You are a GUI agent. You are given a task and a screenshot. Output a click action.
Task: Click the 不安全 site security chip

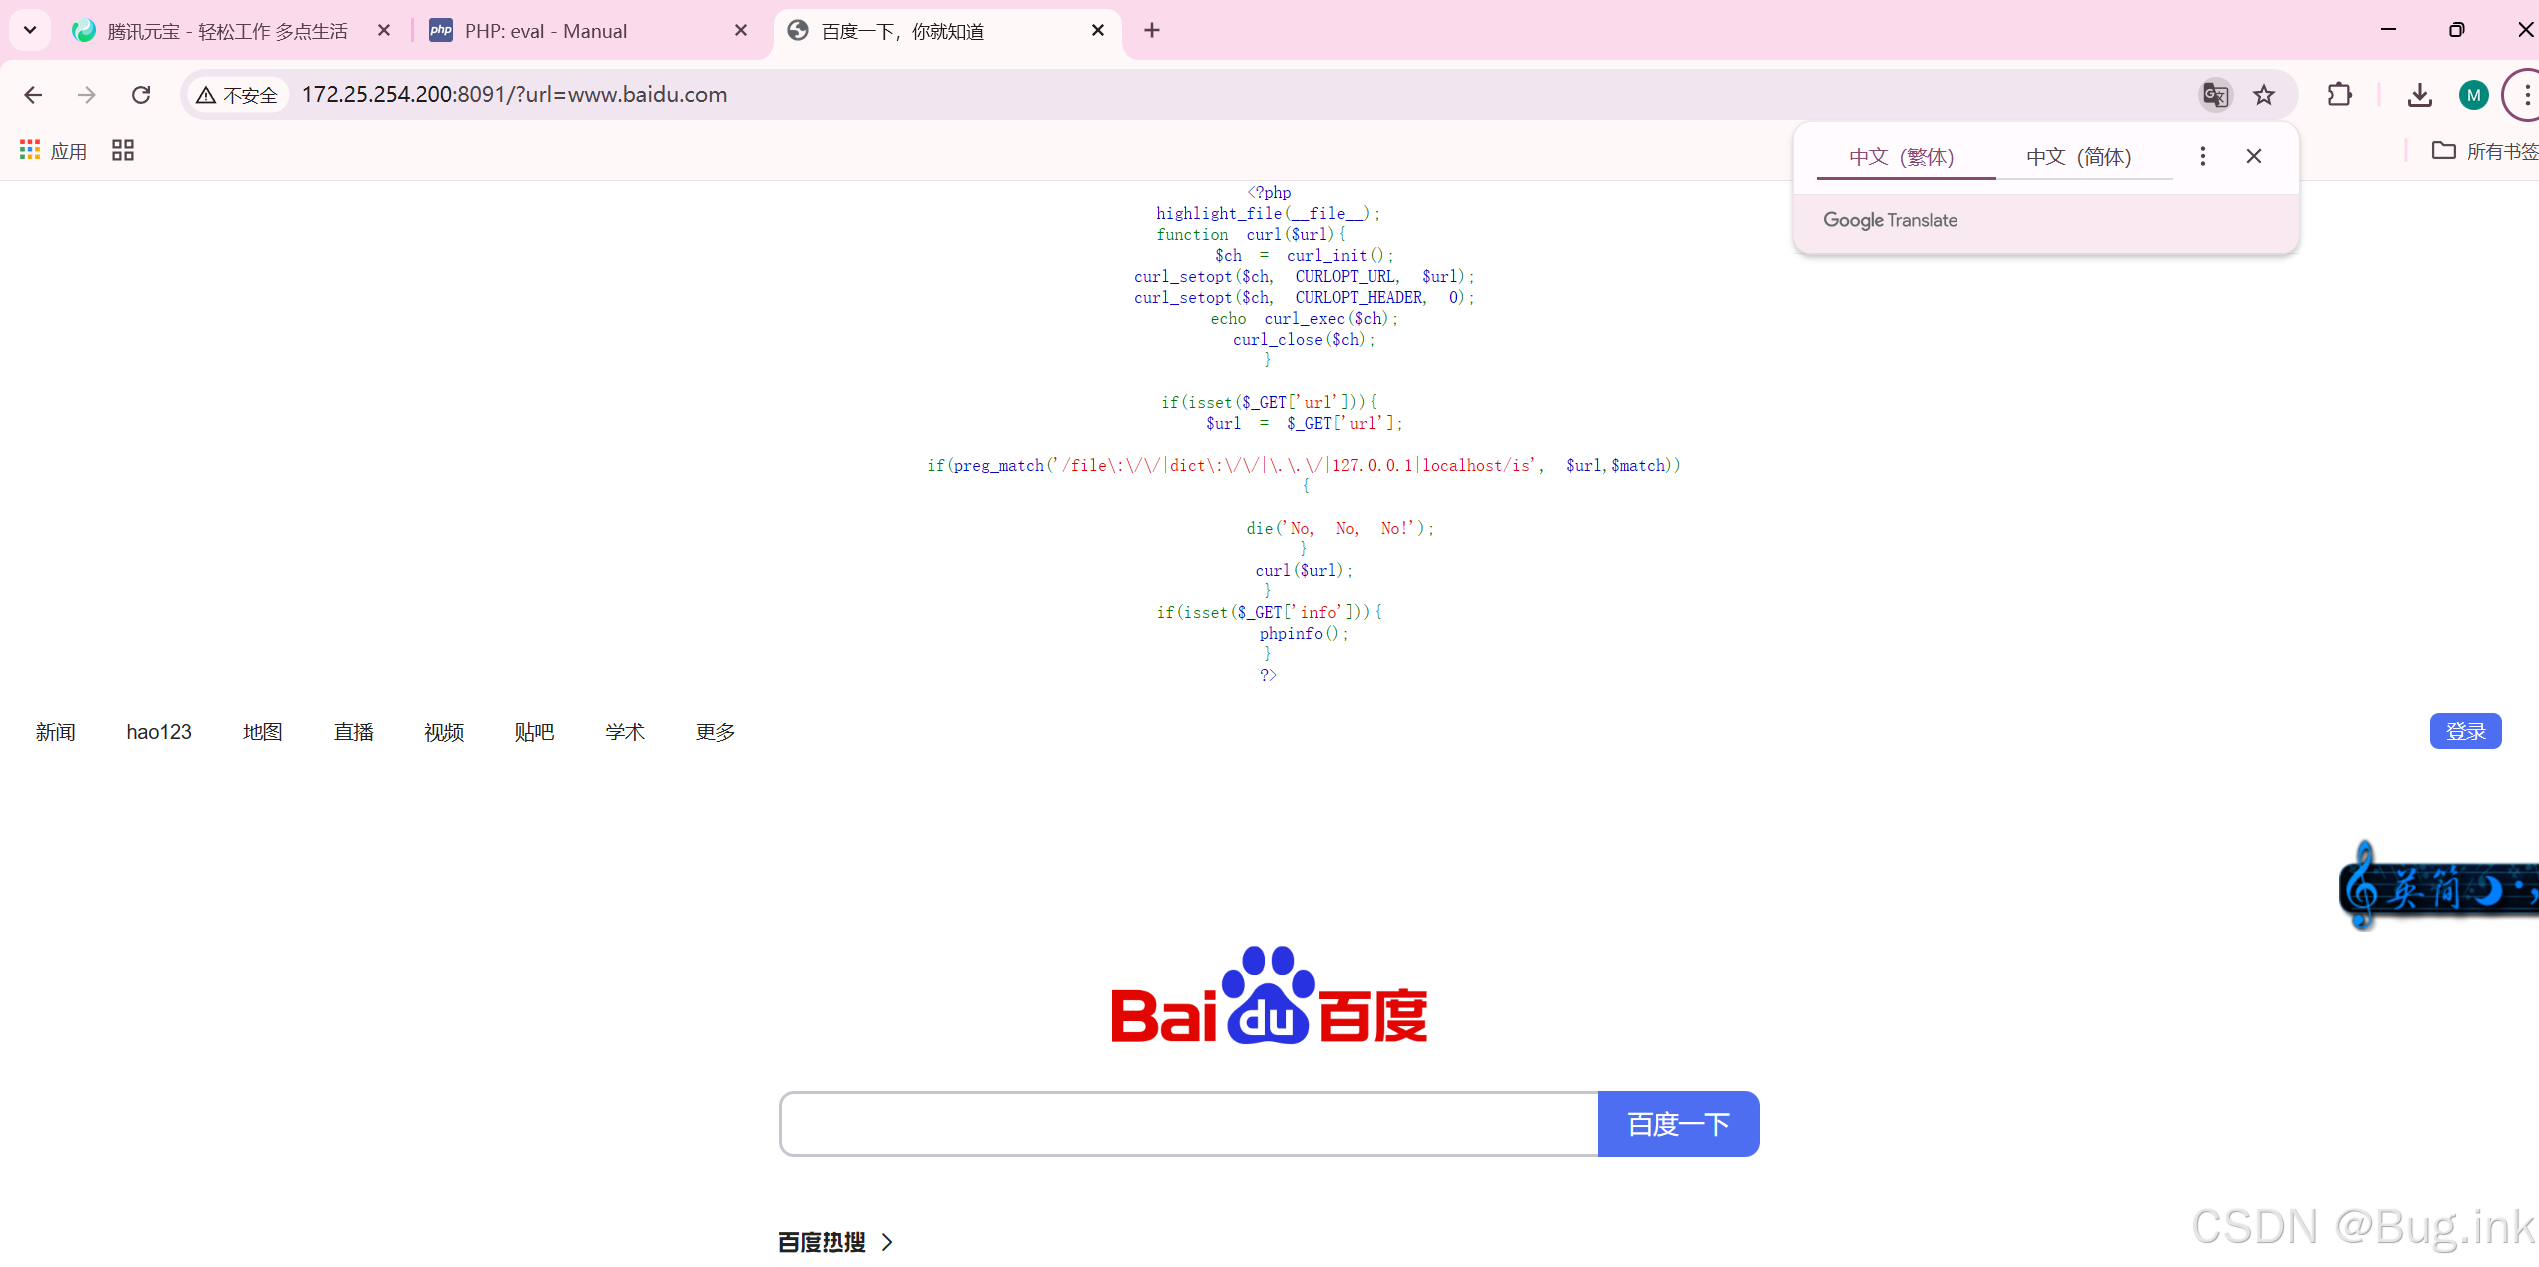tap(238, 95)
